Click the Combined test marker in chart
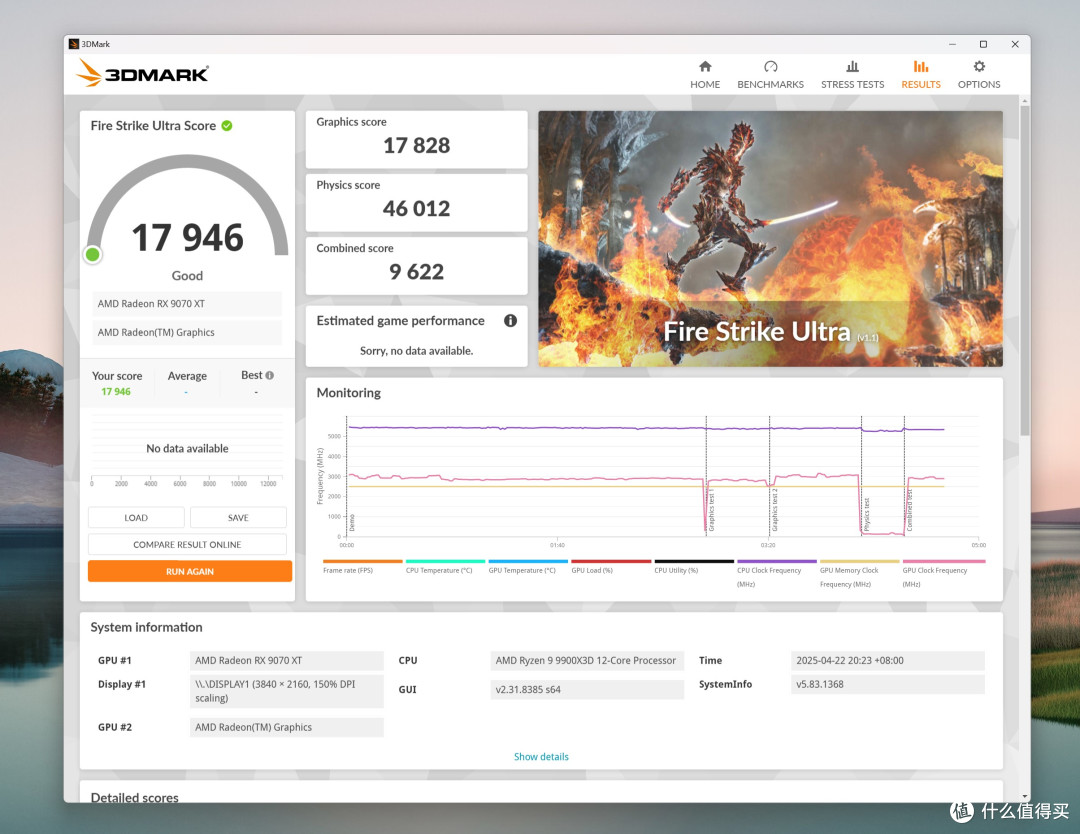Viewport: 1080px width, 834px height. click(x=909, y=511)
